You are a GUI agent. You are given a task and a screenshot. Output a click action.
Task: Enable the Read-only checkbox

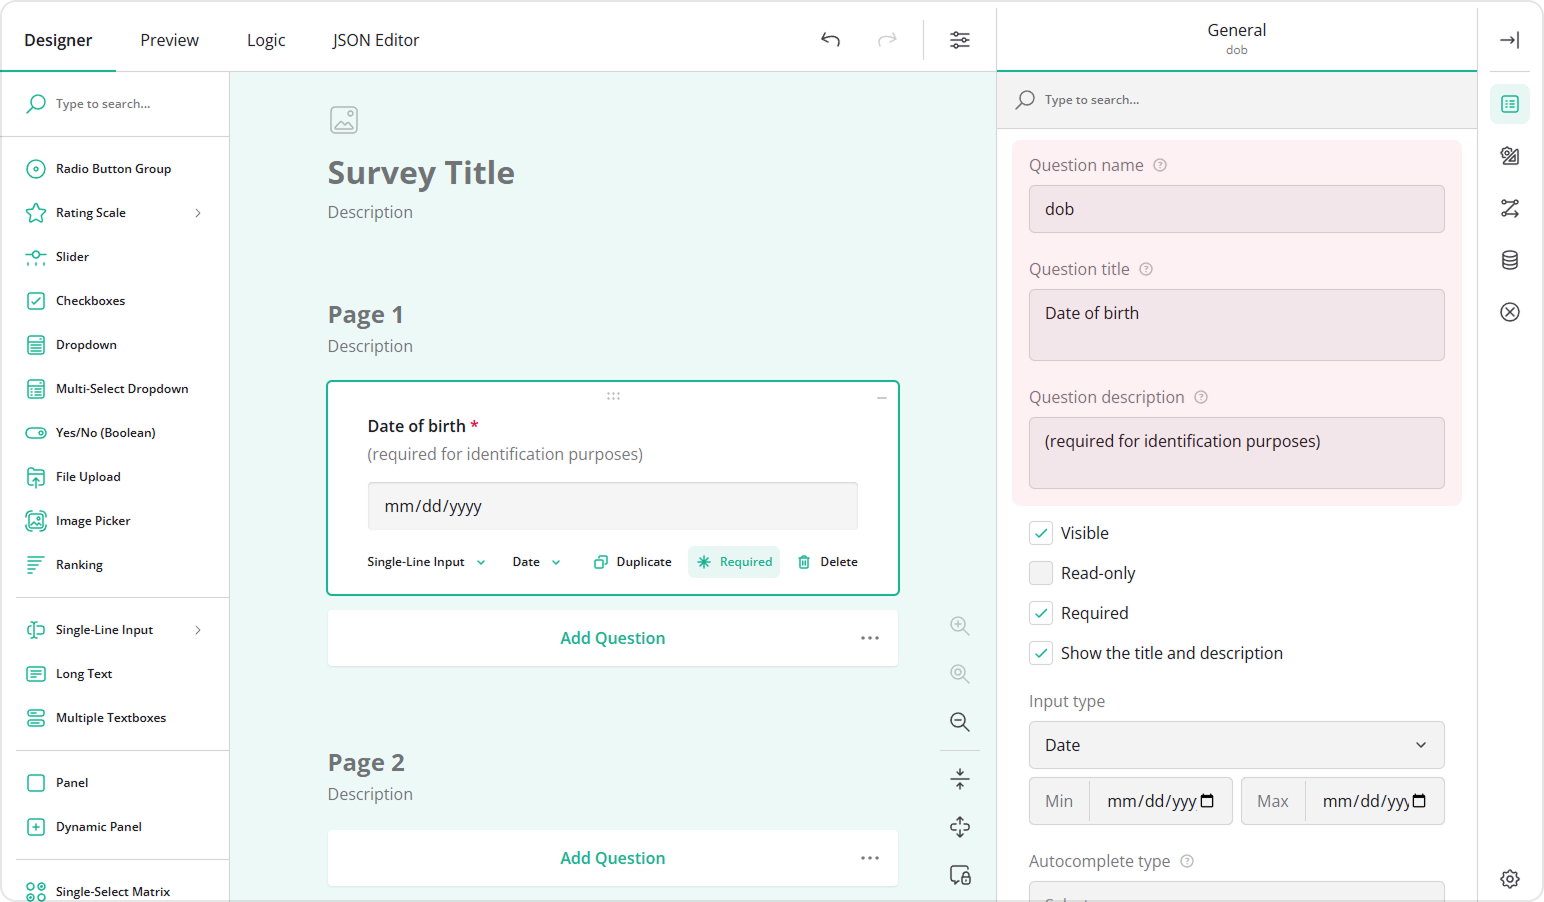(1040, 572)
